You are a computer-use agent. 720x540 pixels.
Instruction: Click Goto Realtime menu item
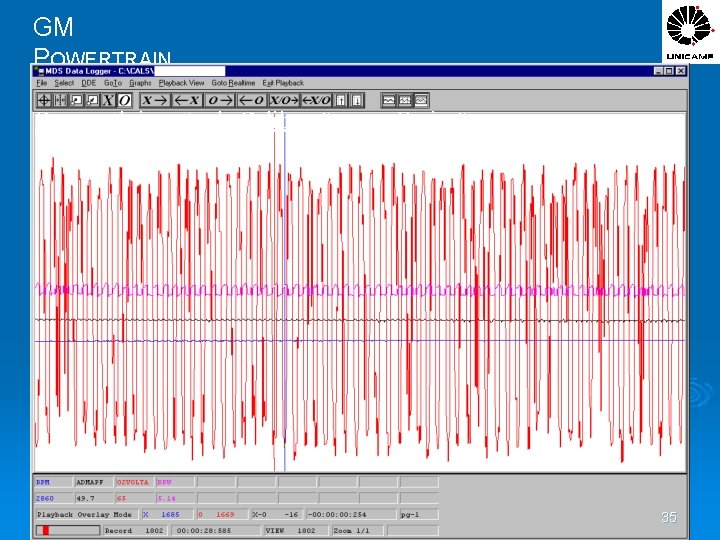click(233, 83)
